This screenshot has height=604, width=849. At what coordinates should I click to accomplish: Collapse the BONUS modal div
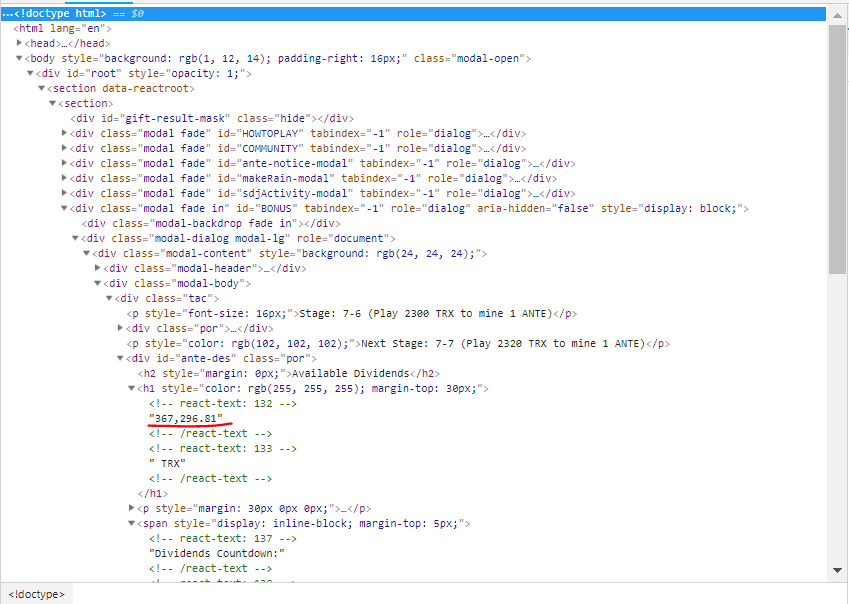click(x=64, y=208)
